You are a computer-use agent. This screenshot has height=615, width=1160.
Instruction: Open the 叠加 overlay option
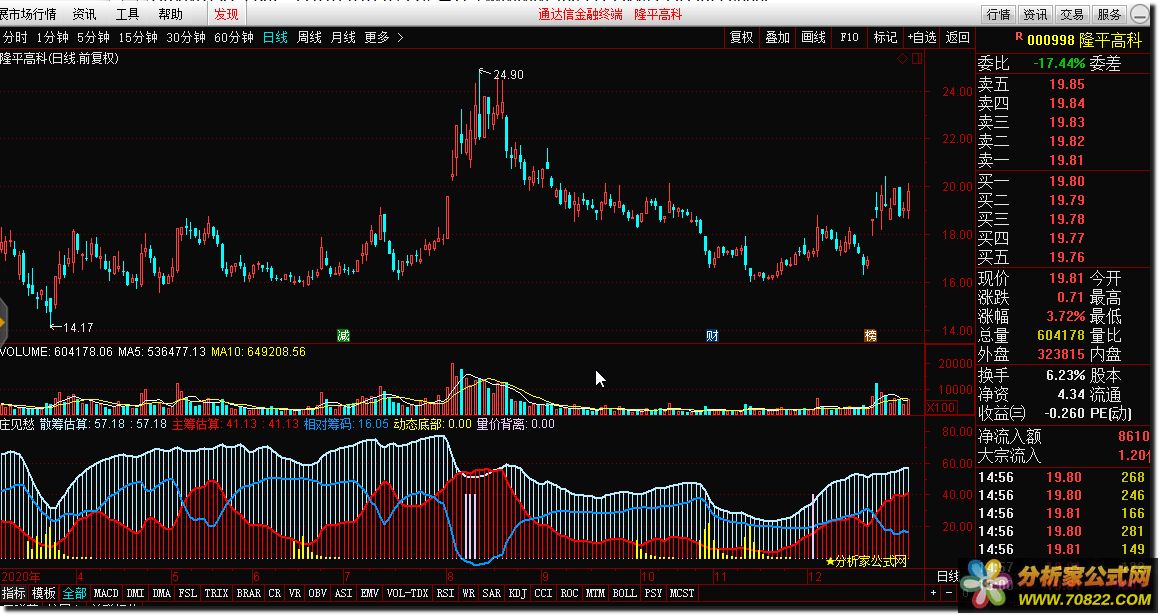[778, 37]
